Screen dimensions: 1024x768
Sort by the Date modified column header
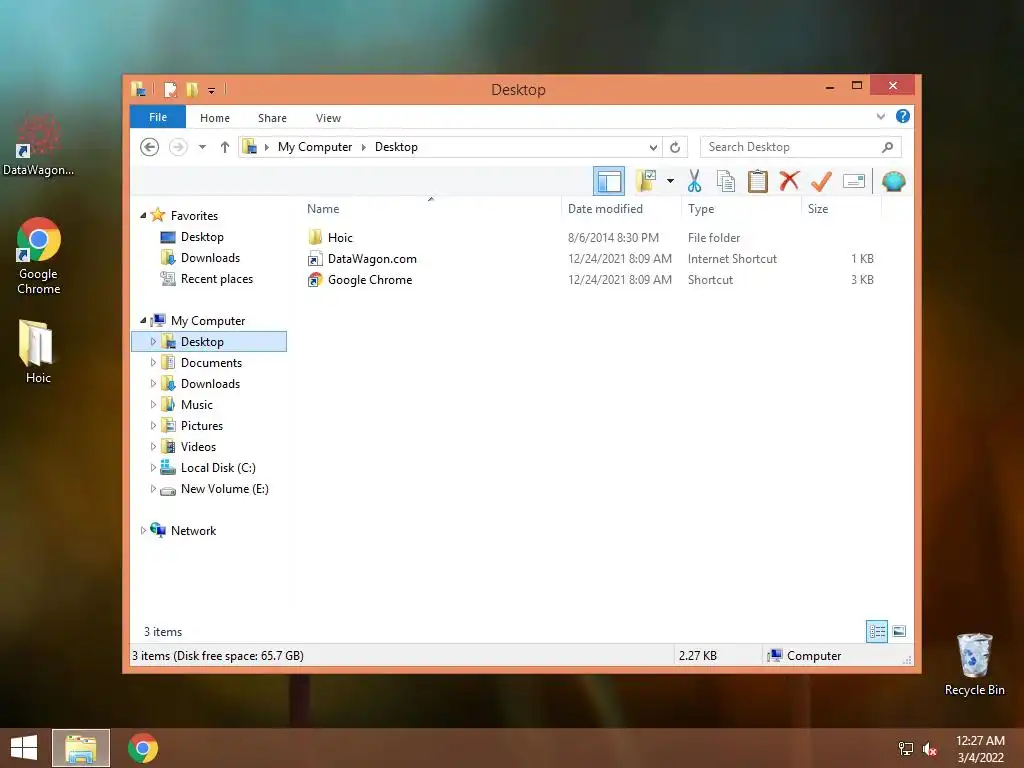pos(620,209)
